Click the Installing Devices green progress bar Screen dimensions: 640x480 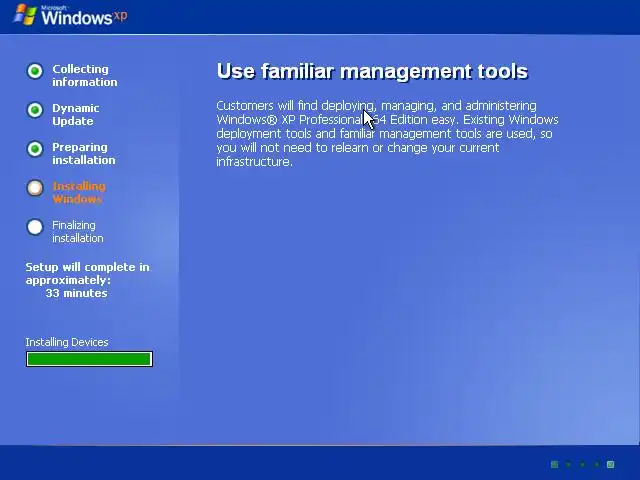89,359
